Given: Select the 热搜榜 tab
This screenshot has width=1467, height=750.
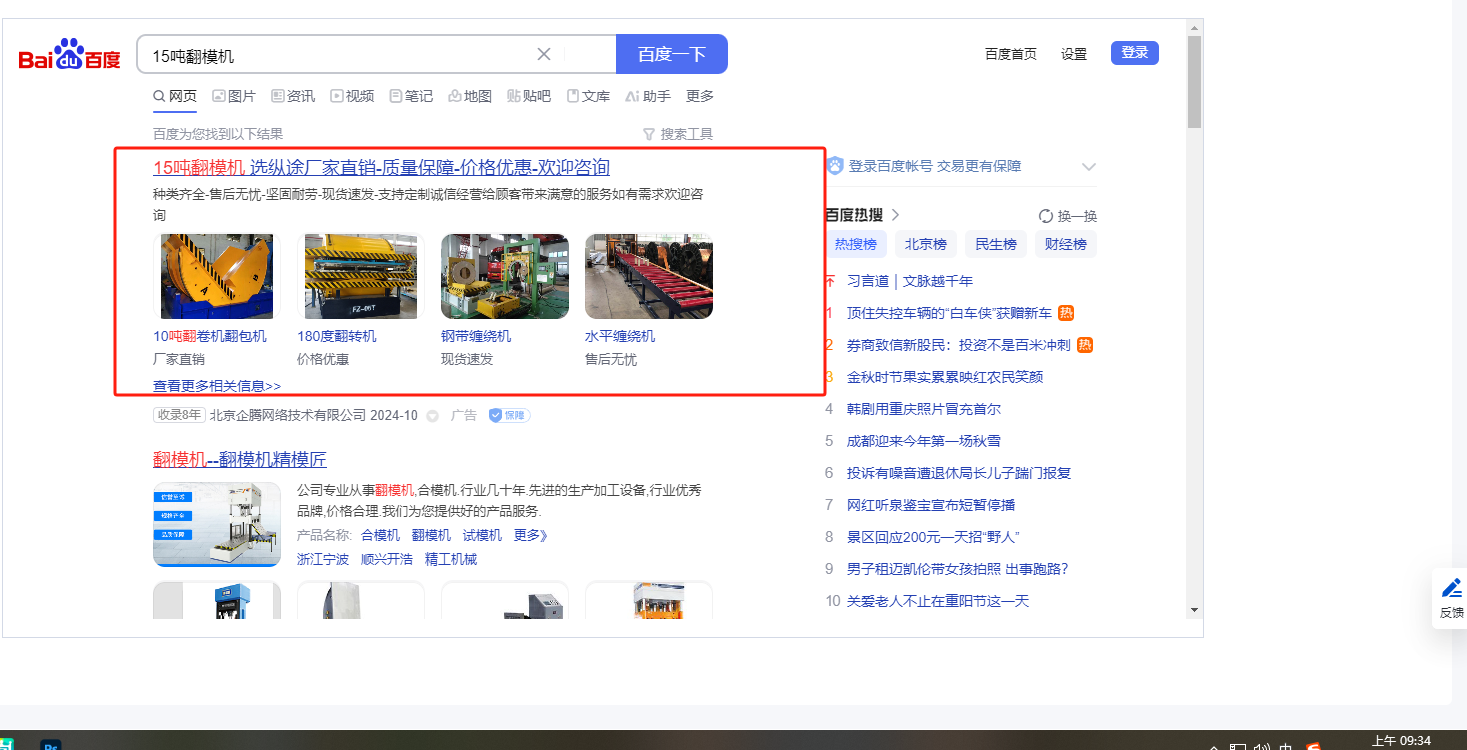Looking at the screenshot, I should pos(856,244).
